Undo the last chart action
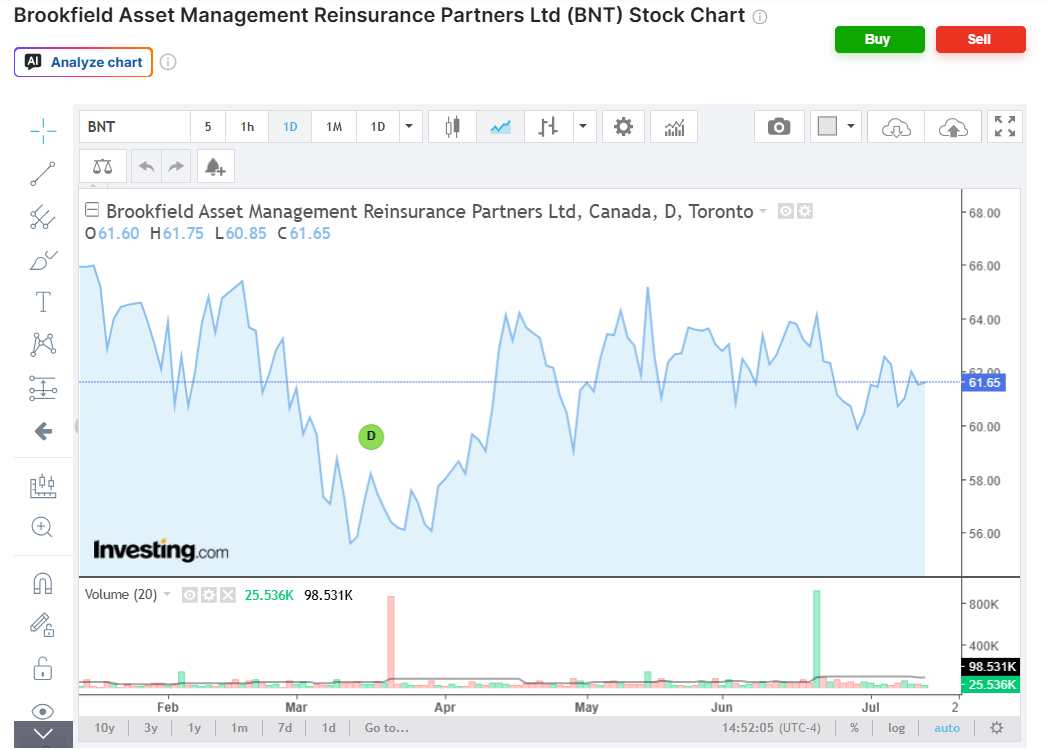The image size is (1047, 750). (x=146, y=166)
